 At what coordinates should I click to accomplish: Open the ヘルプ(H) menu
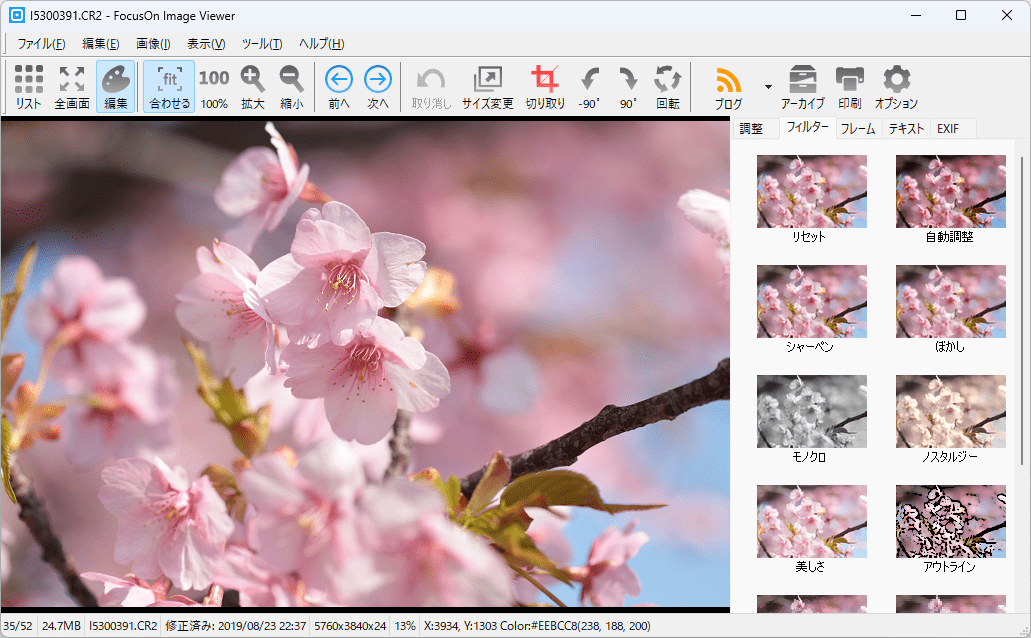[322, 44]
